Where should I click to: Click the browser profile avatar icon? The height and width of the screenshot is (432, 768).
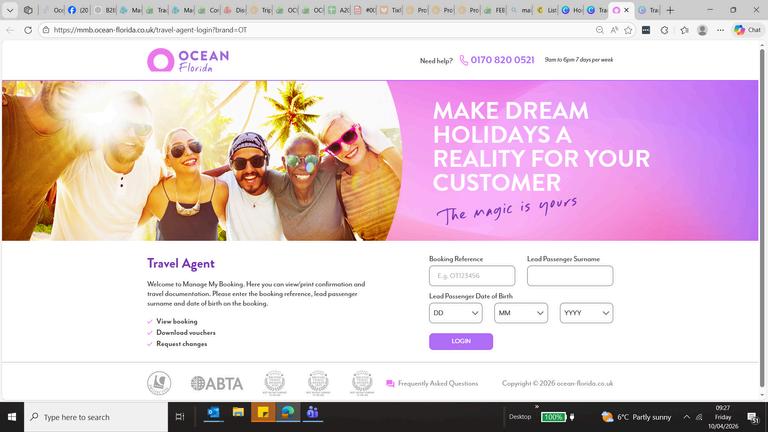[x=702, y=30]
